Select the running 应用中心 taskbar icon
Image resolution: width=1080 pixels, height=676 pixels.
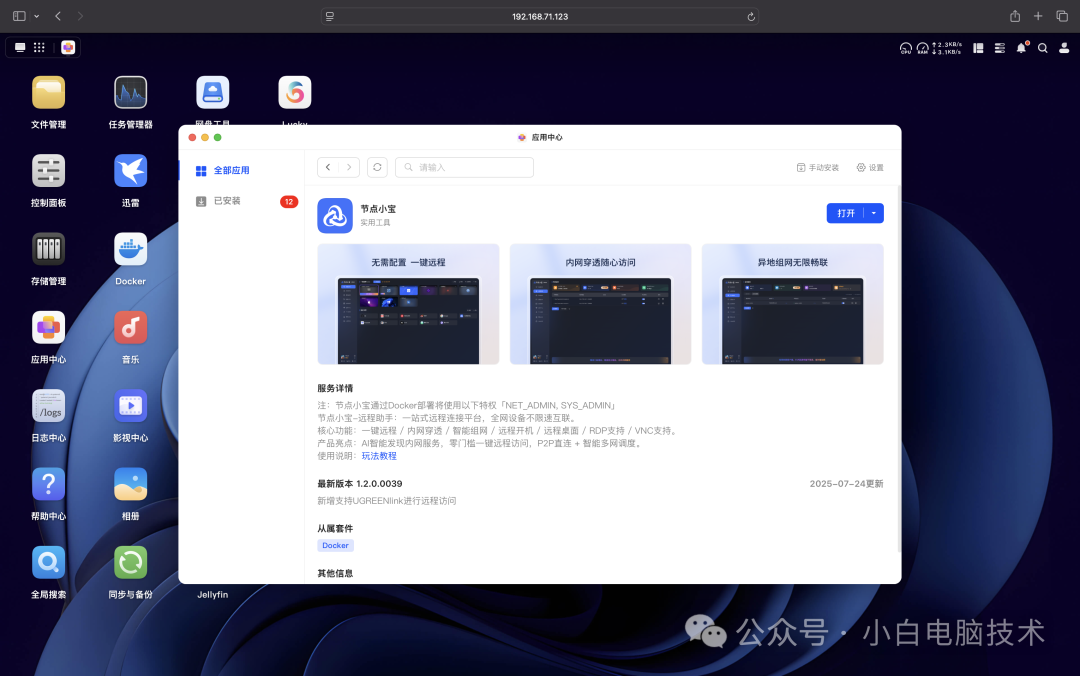tap(68, 48)
